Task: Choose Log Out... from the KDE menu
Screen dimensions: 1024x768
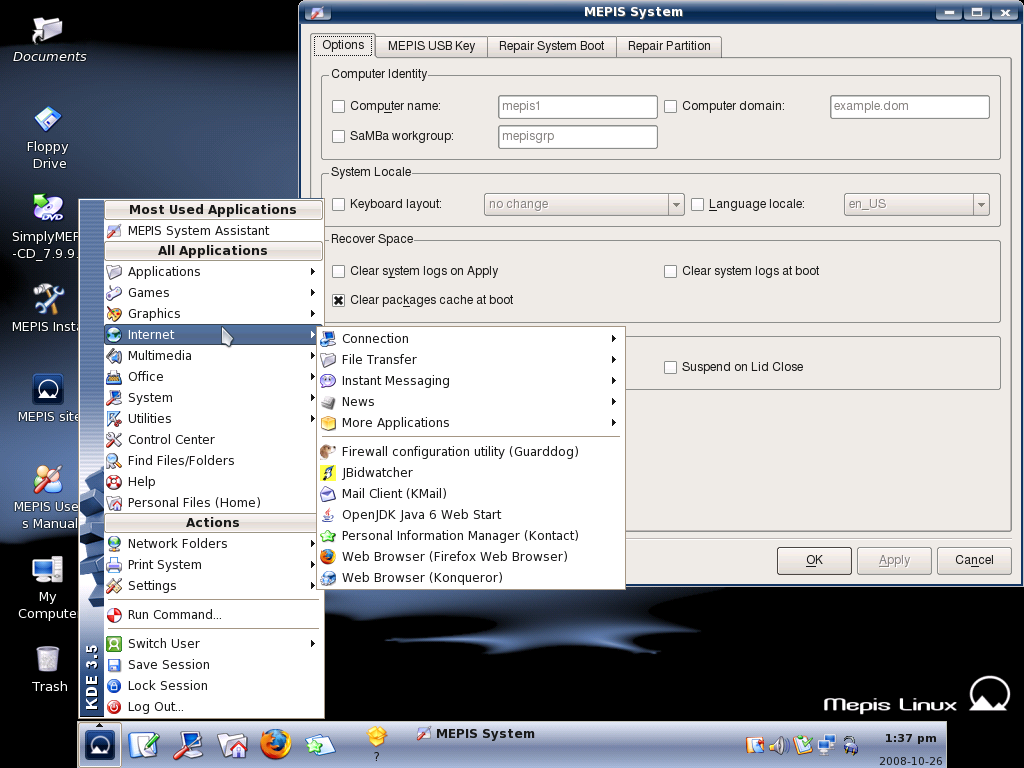Action: (213, 707)
